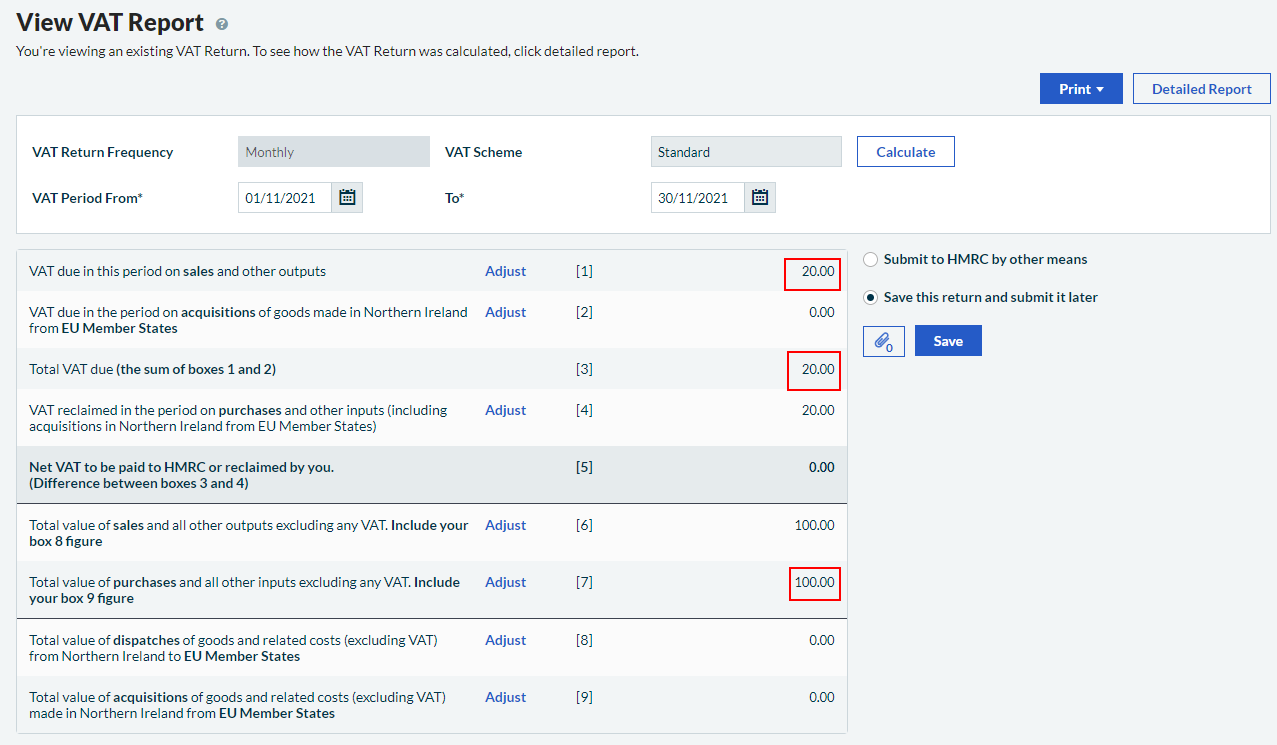Screen dimensions: 1277x745
Task: Adjust box 6 total value of sales
Action: [505, 525]
